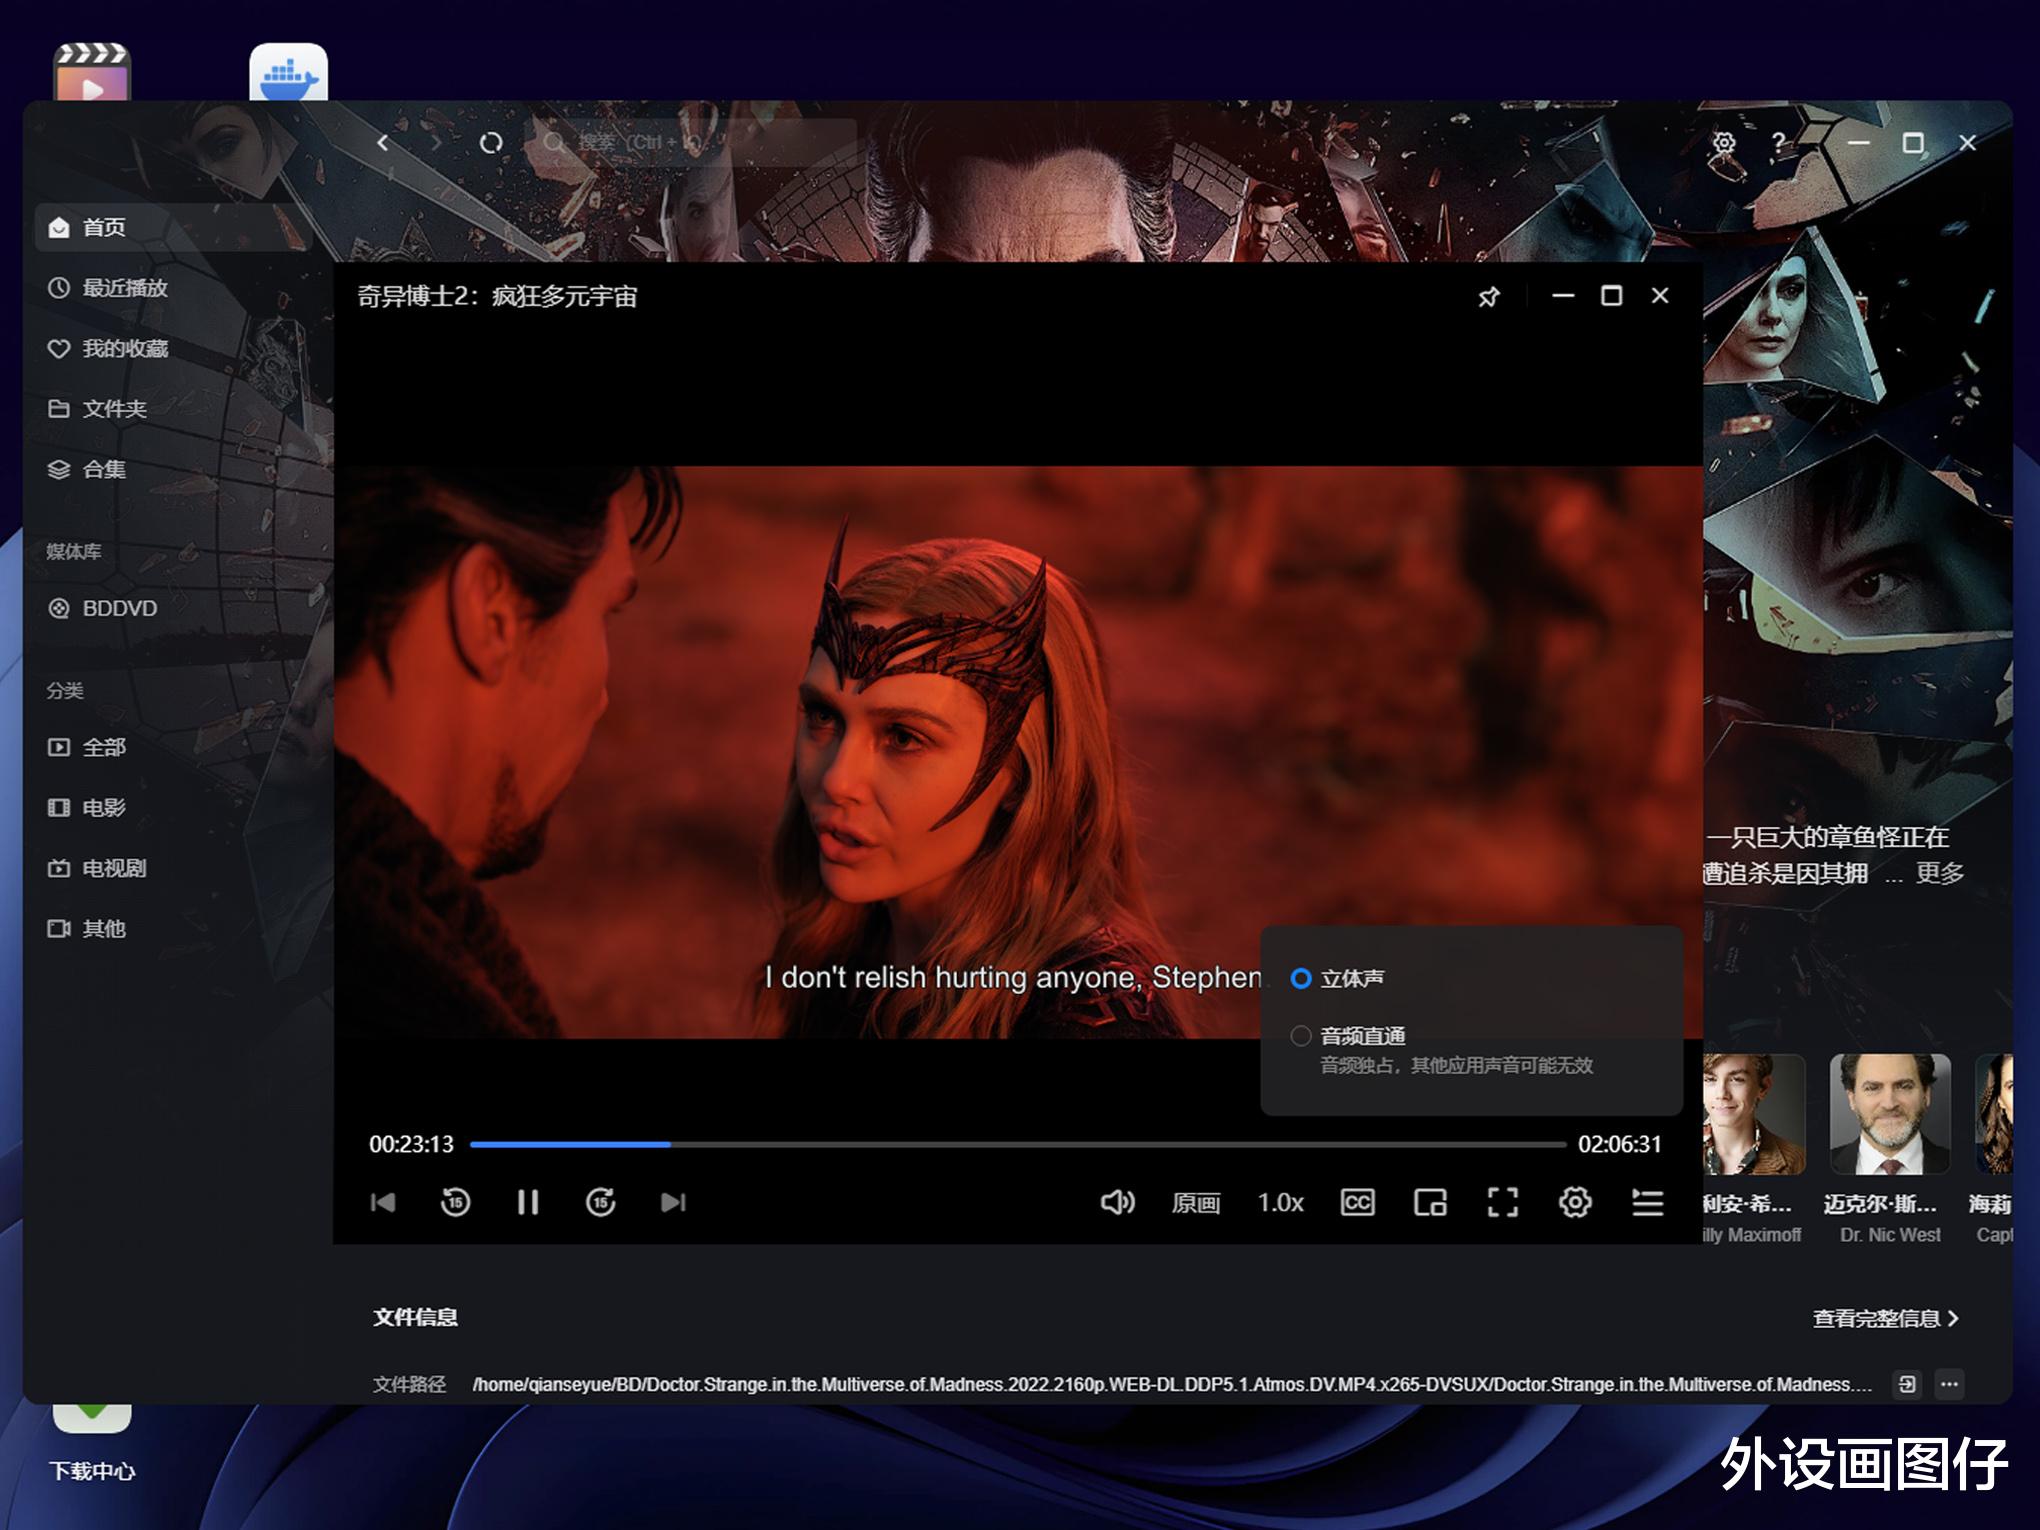Open the 电视剧 category
Viewport: 2040px width, 1530px height.
click(113, 868)
